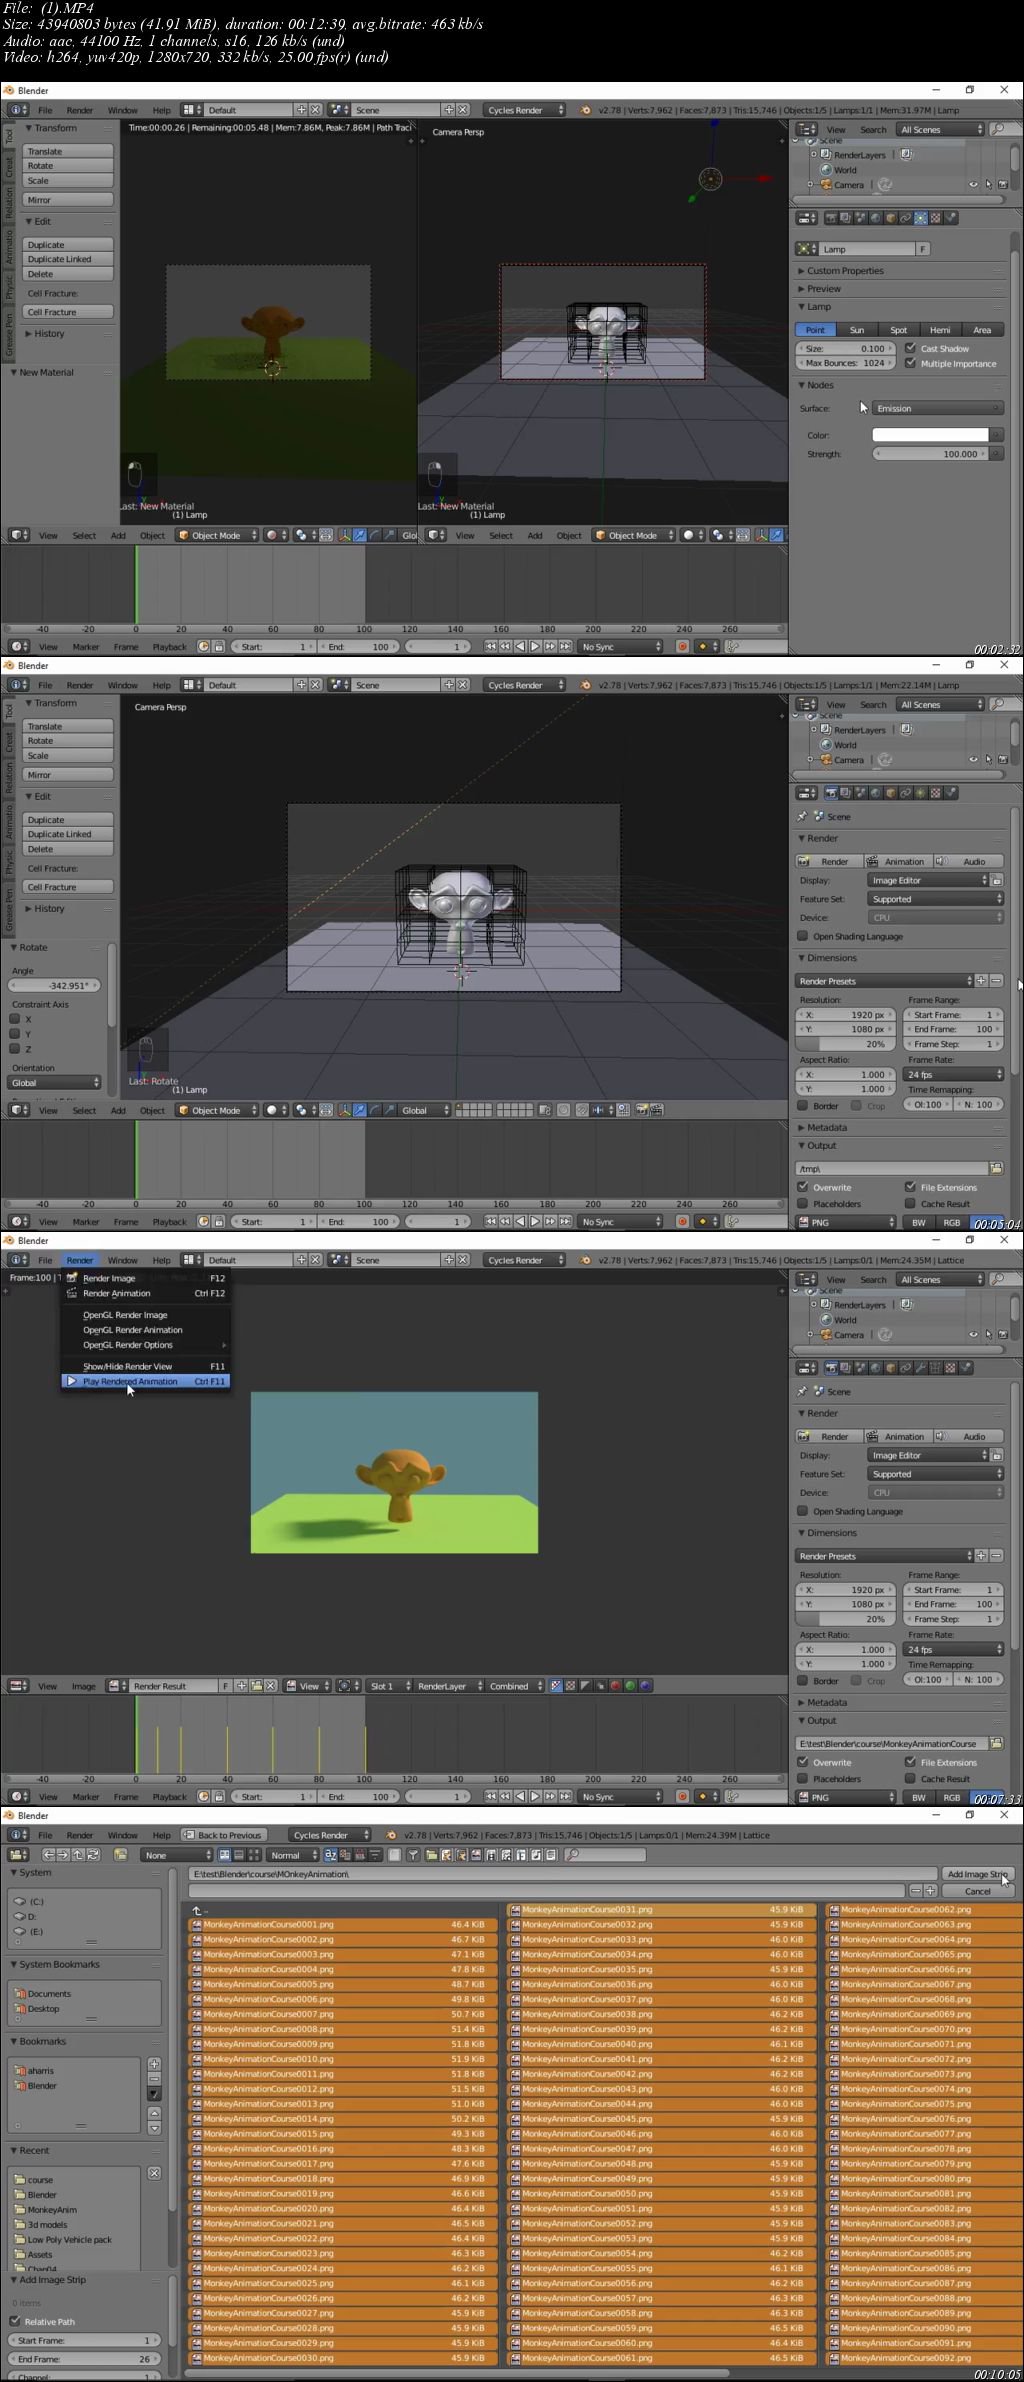
Task: Open the OpenGL Render Options submenu
Action: tap(146, 1345)
